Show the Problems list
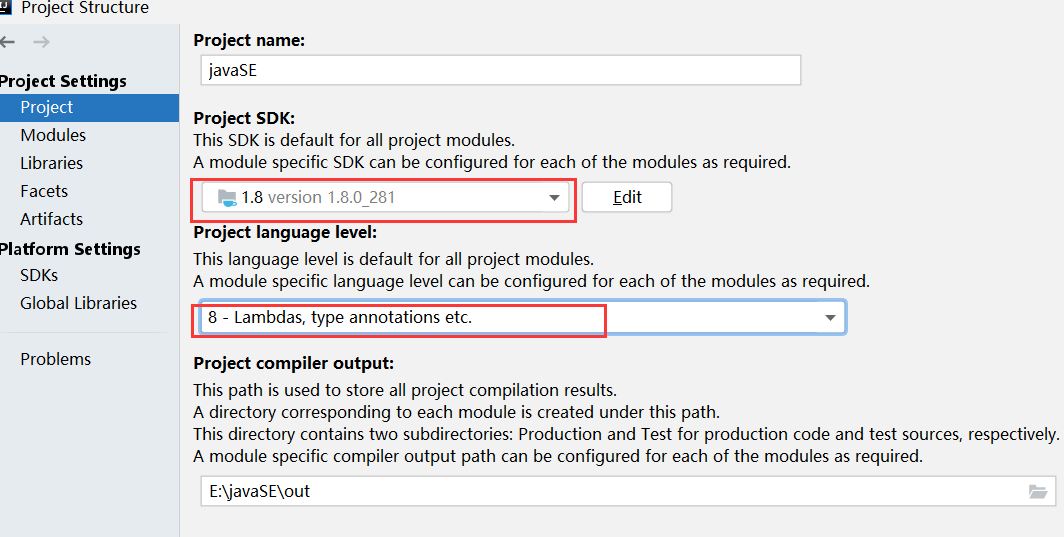Image resolution: width=1064 pixels, height=537 pixels. pyautogui.click(x=55, y=359)
